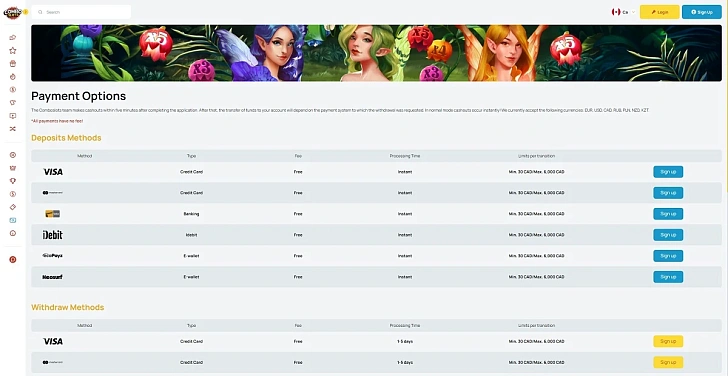Click the fairy promotional banner

pos(377,53)
